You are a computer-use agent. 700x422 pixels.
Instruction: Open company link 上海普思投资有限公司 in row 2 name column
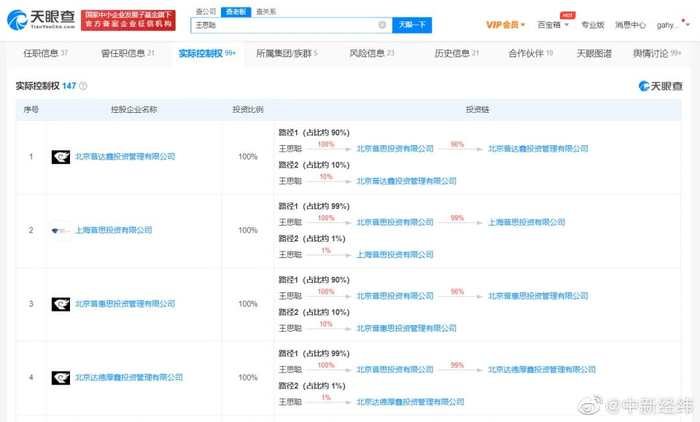tap(114, 230)
